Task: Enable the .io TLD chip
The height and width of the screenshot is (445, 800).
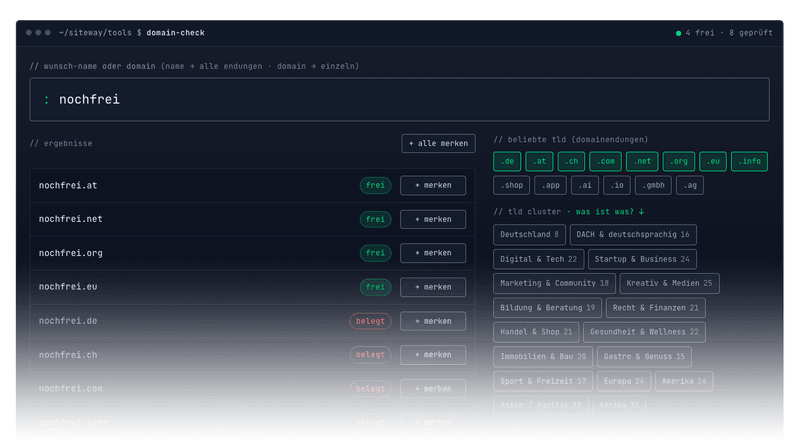Action: (x=617, y=185)
